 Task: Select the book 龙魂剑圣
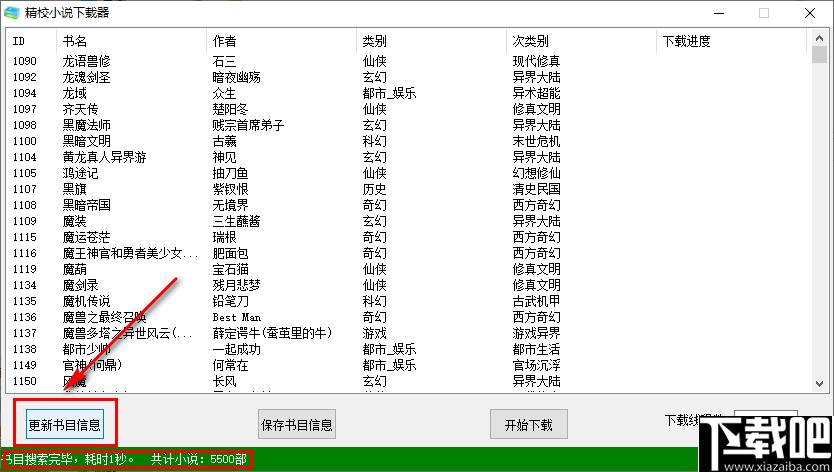(x=86, y=77)
